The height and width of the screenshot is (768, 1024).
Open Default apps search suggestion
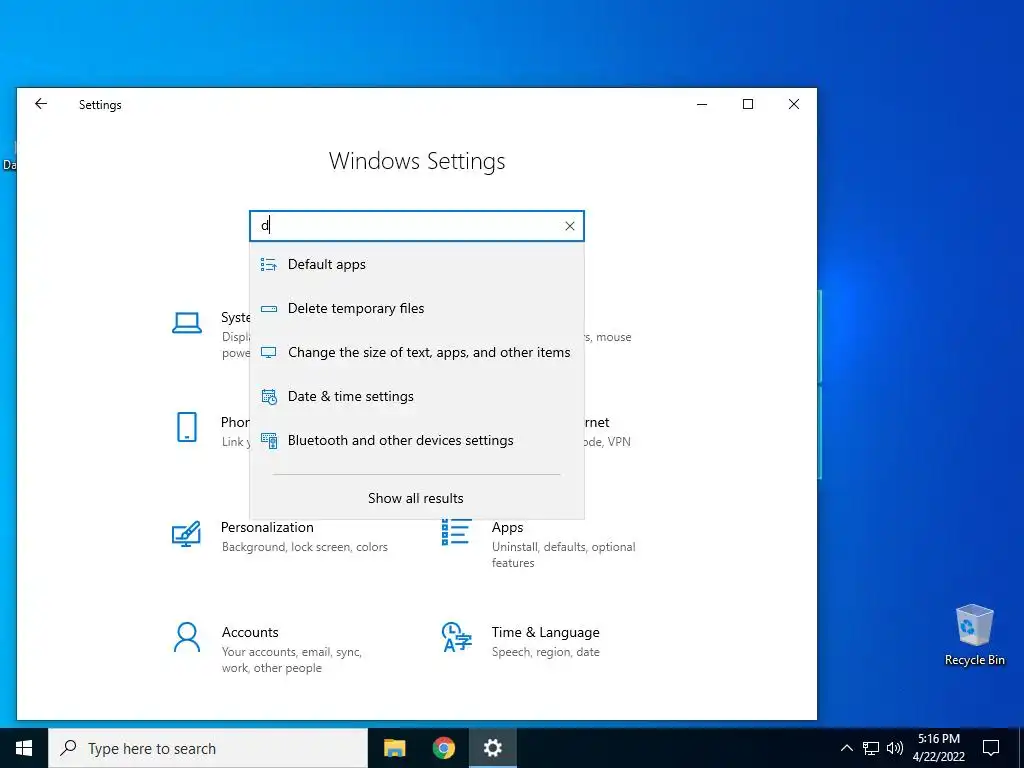[x=417, y=264]
